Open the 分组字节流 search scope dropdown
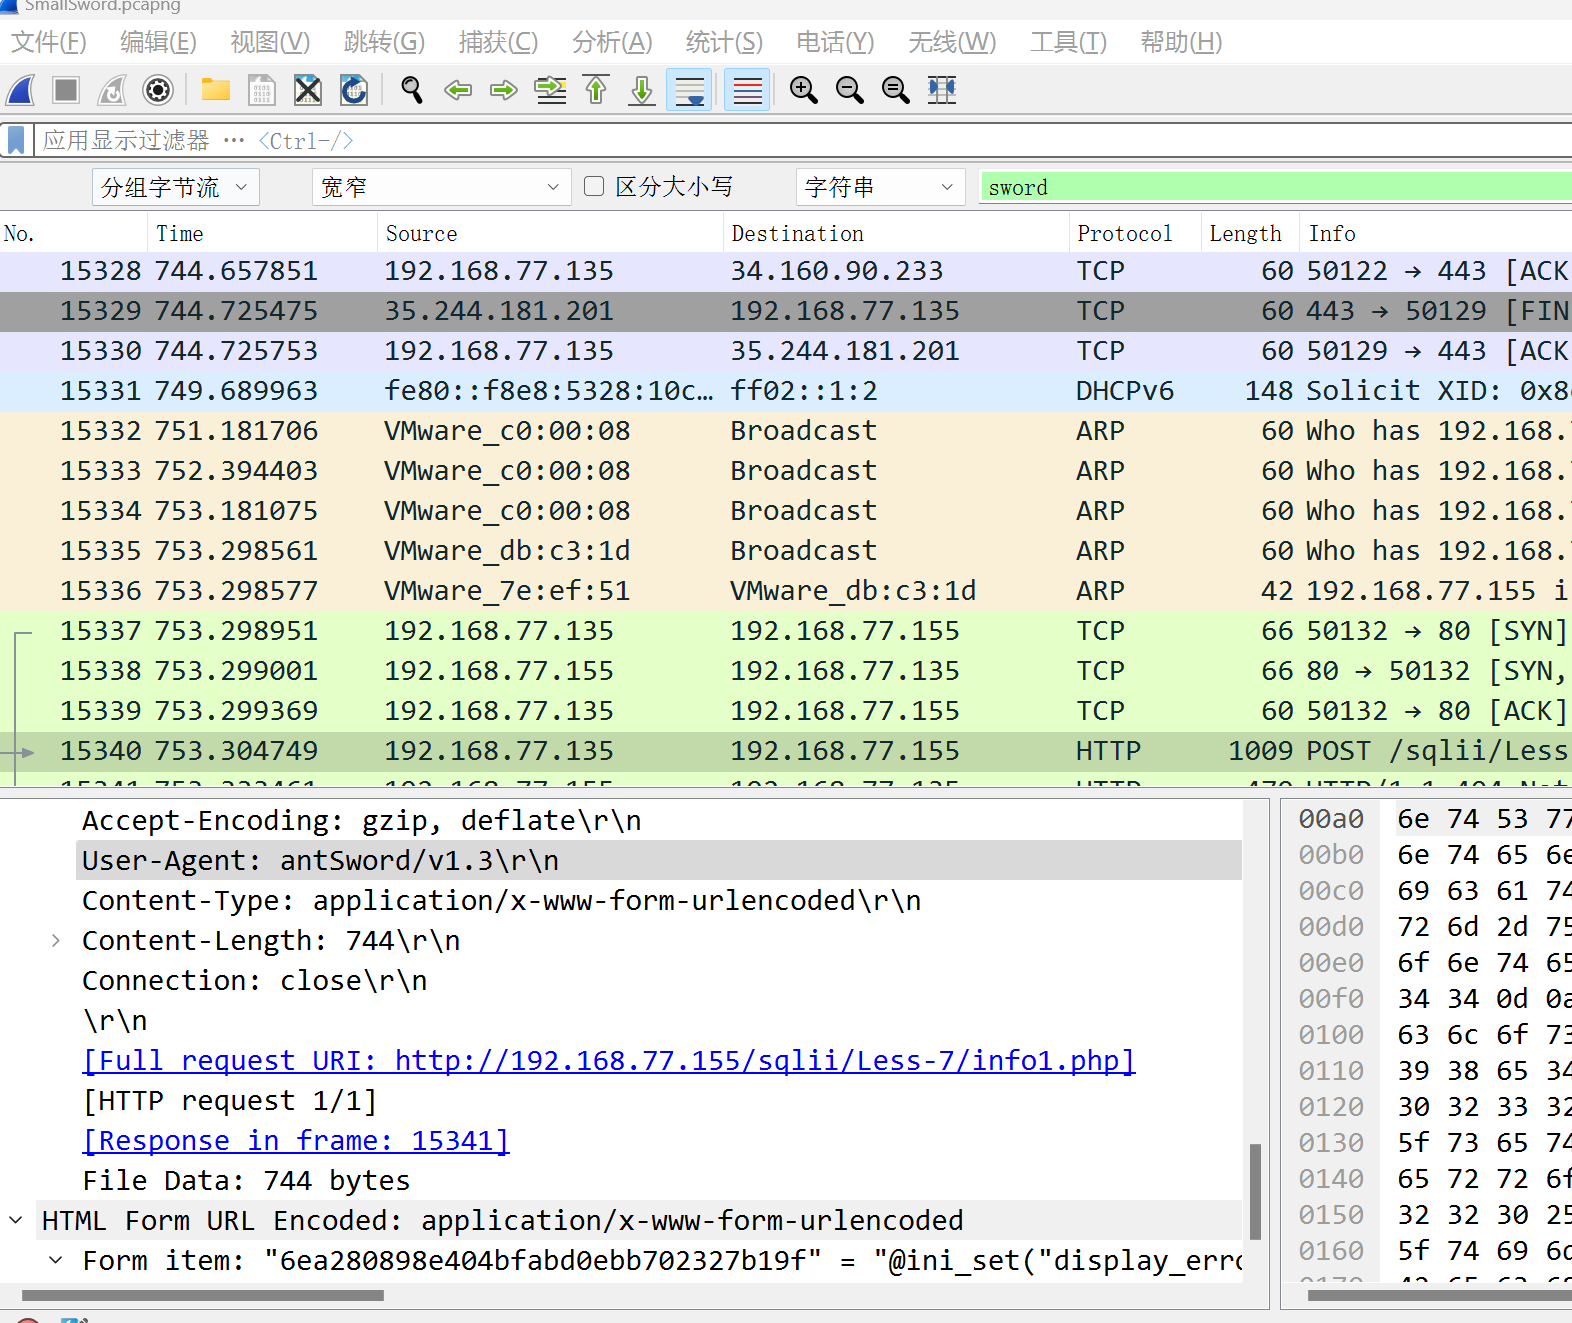The width and height of the screenshot is (1572, 1323). pos(176,187)
